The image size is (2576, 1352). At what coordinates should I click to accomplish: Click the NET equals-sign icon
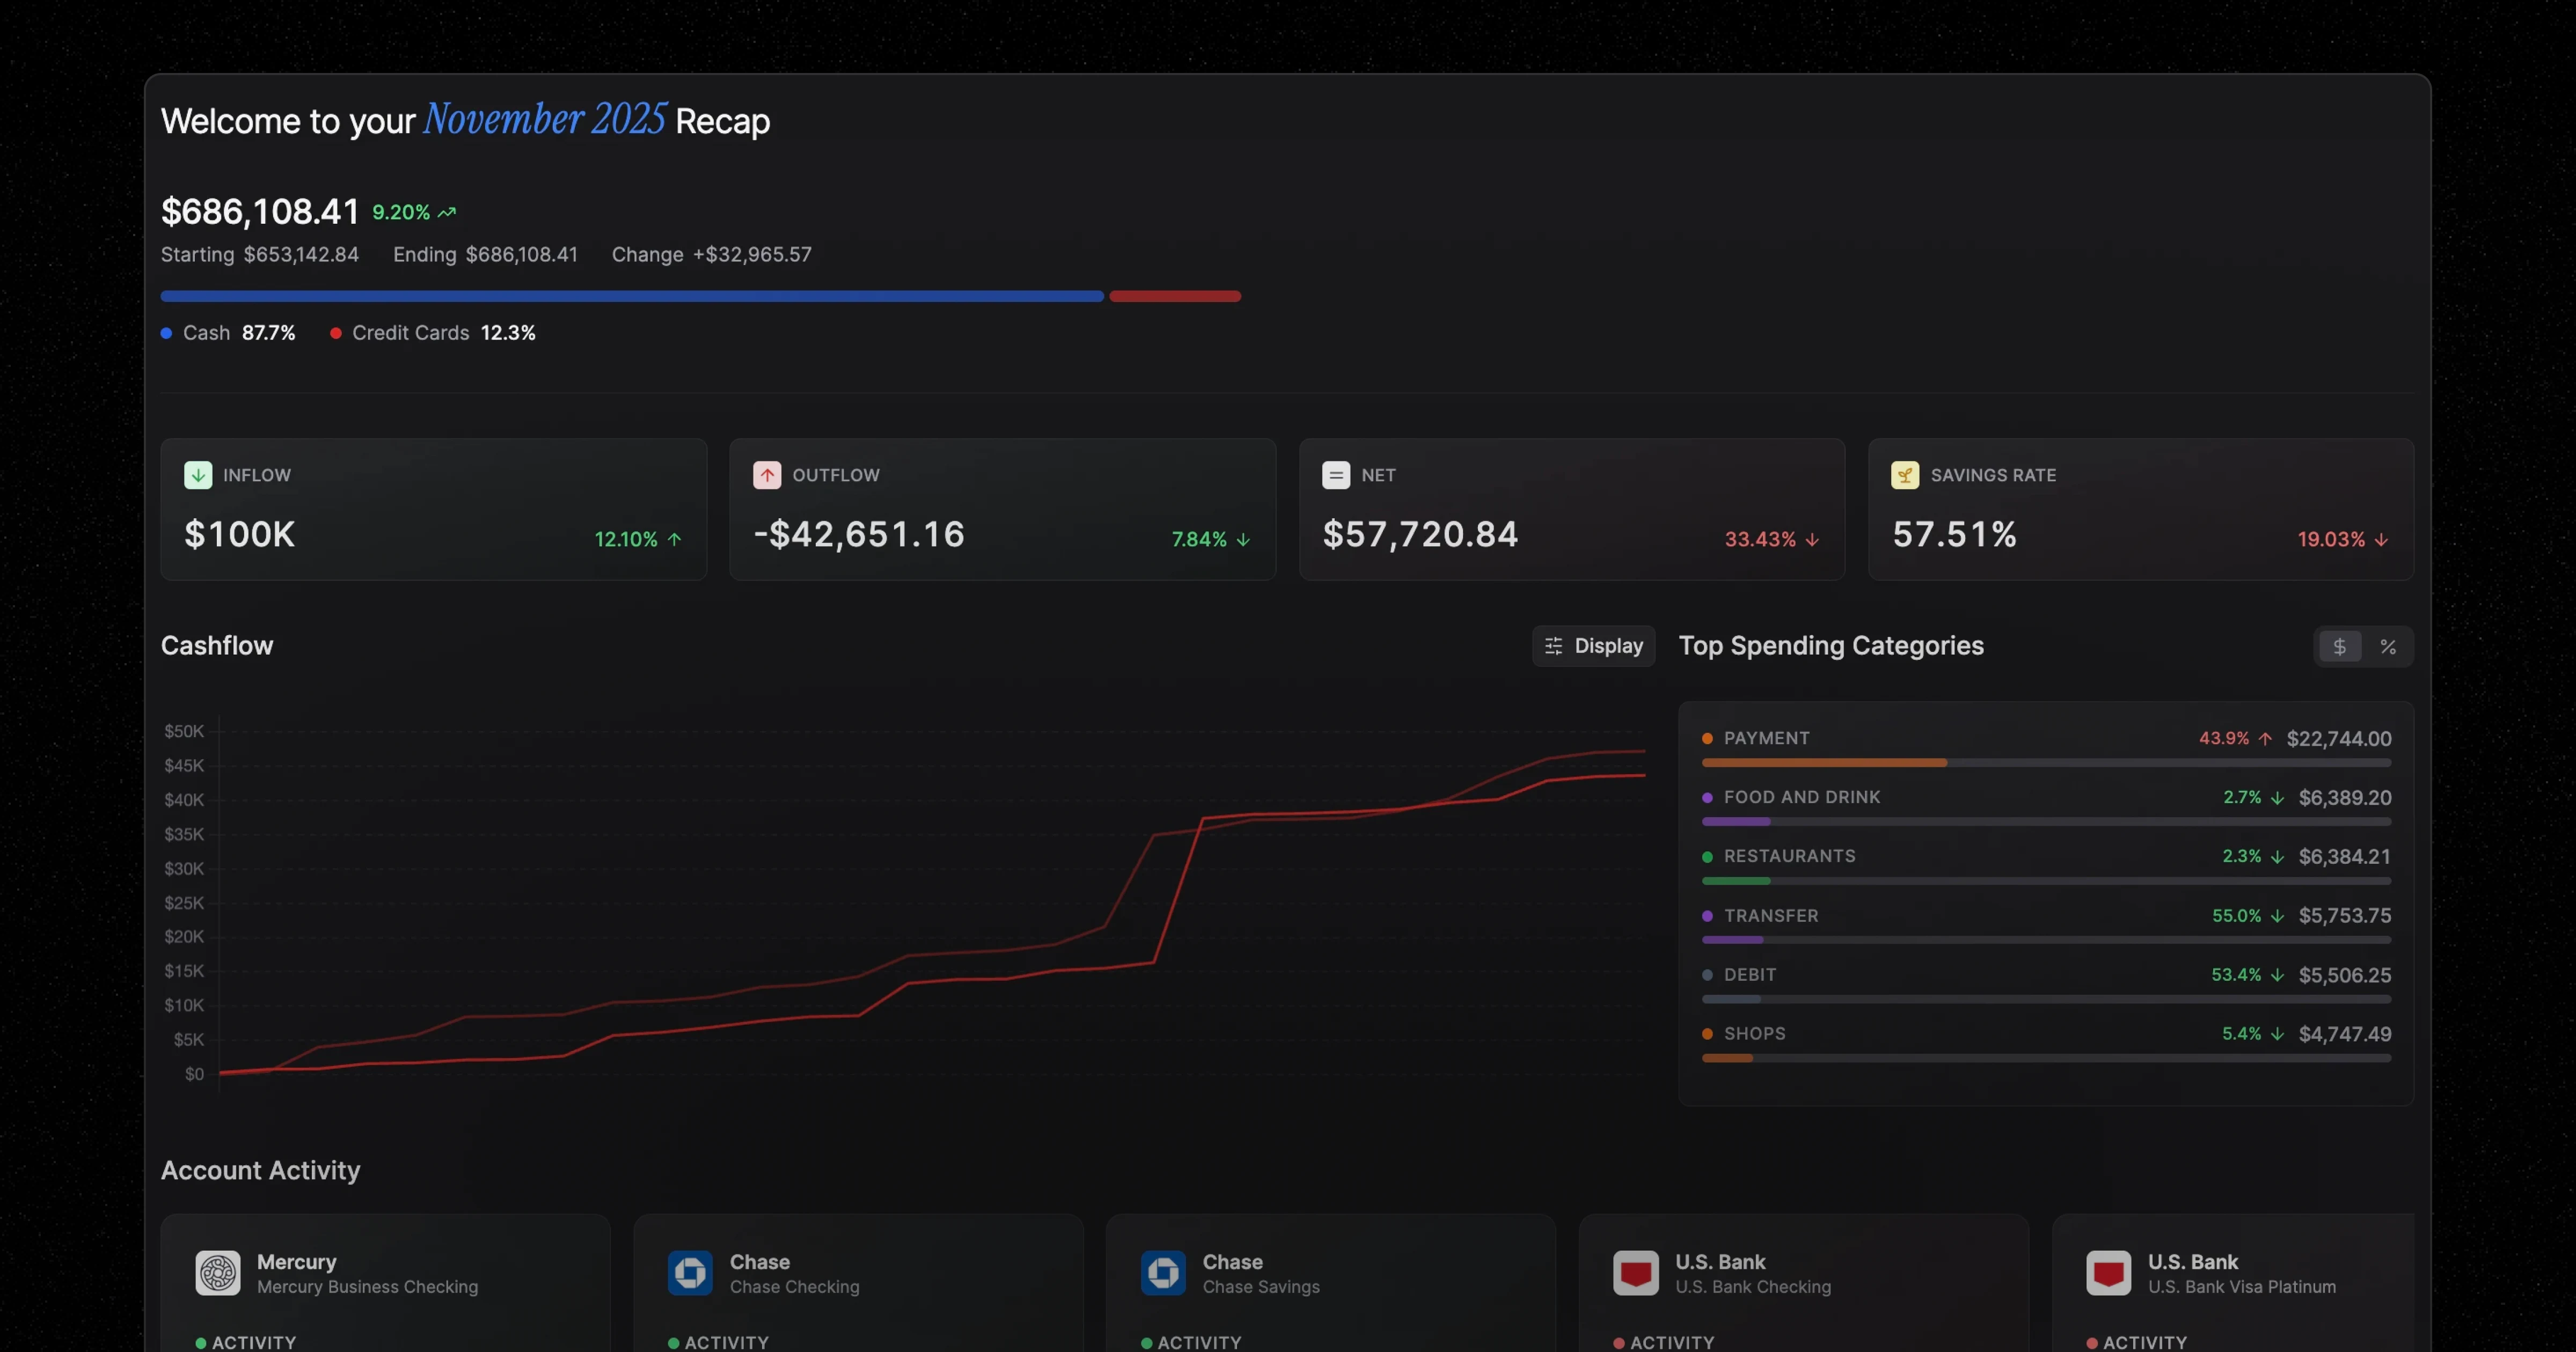pos(1336,475)
